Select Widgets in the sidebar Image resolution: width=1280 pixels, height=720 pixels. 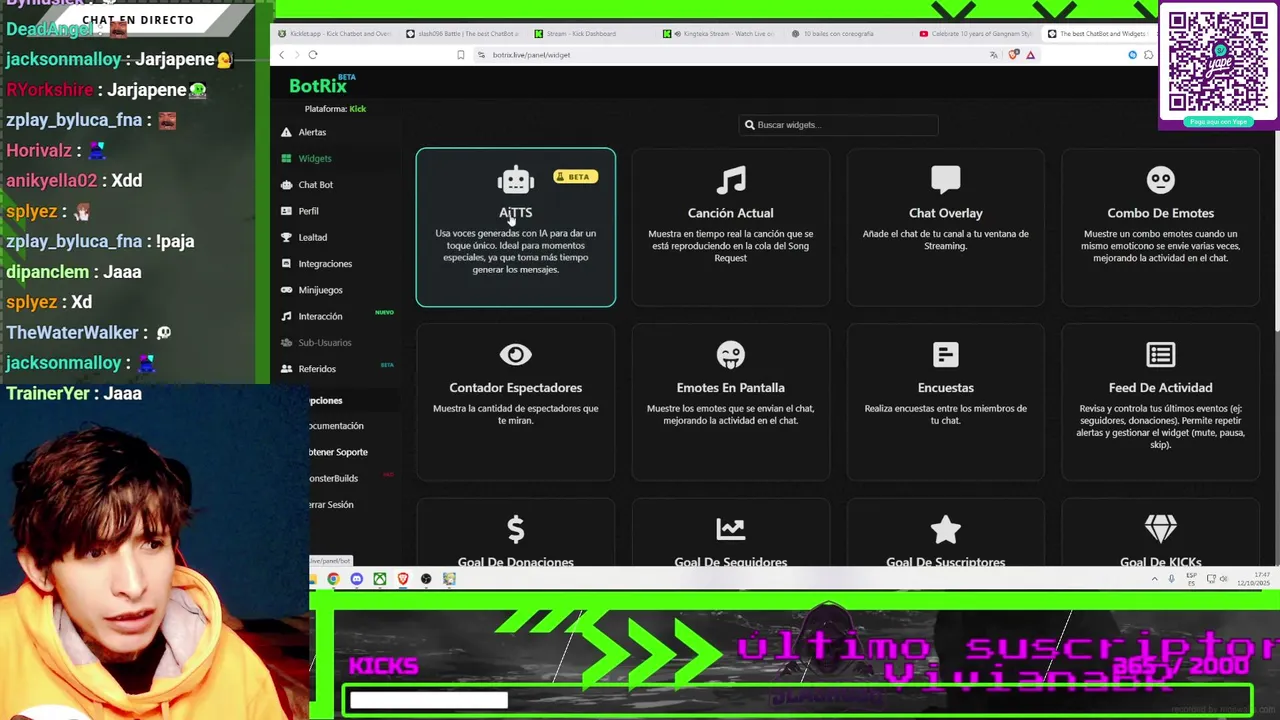coord(315,158)
